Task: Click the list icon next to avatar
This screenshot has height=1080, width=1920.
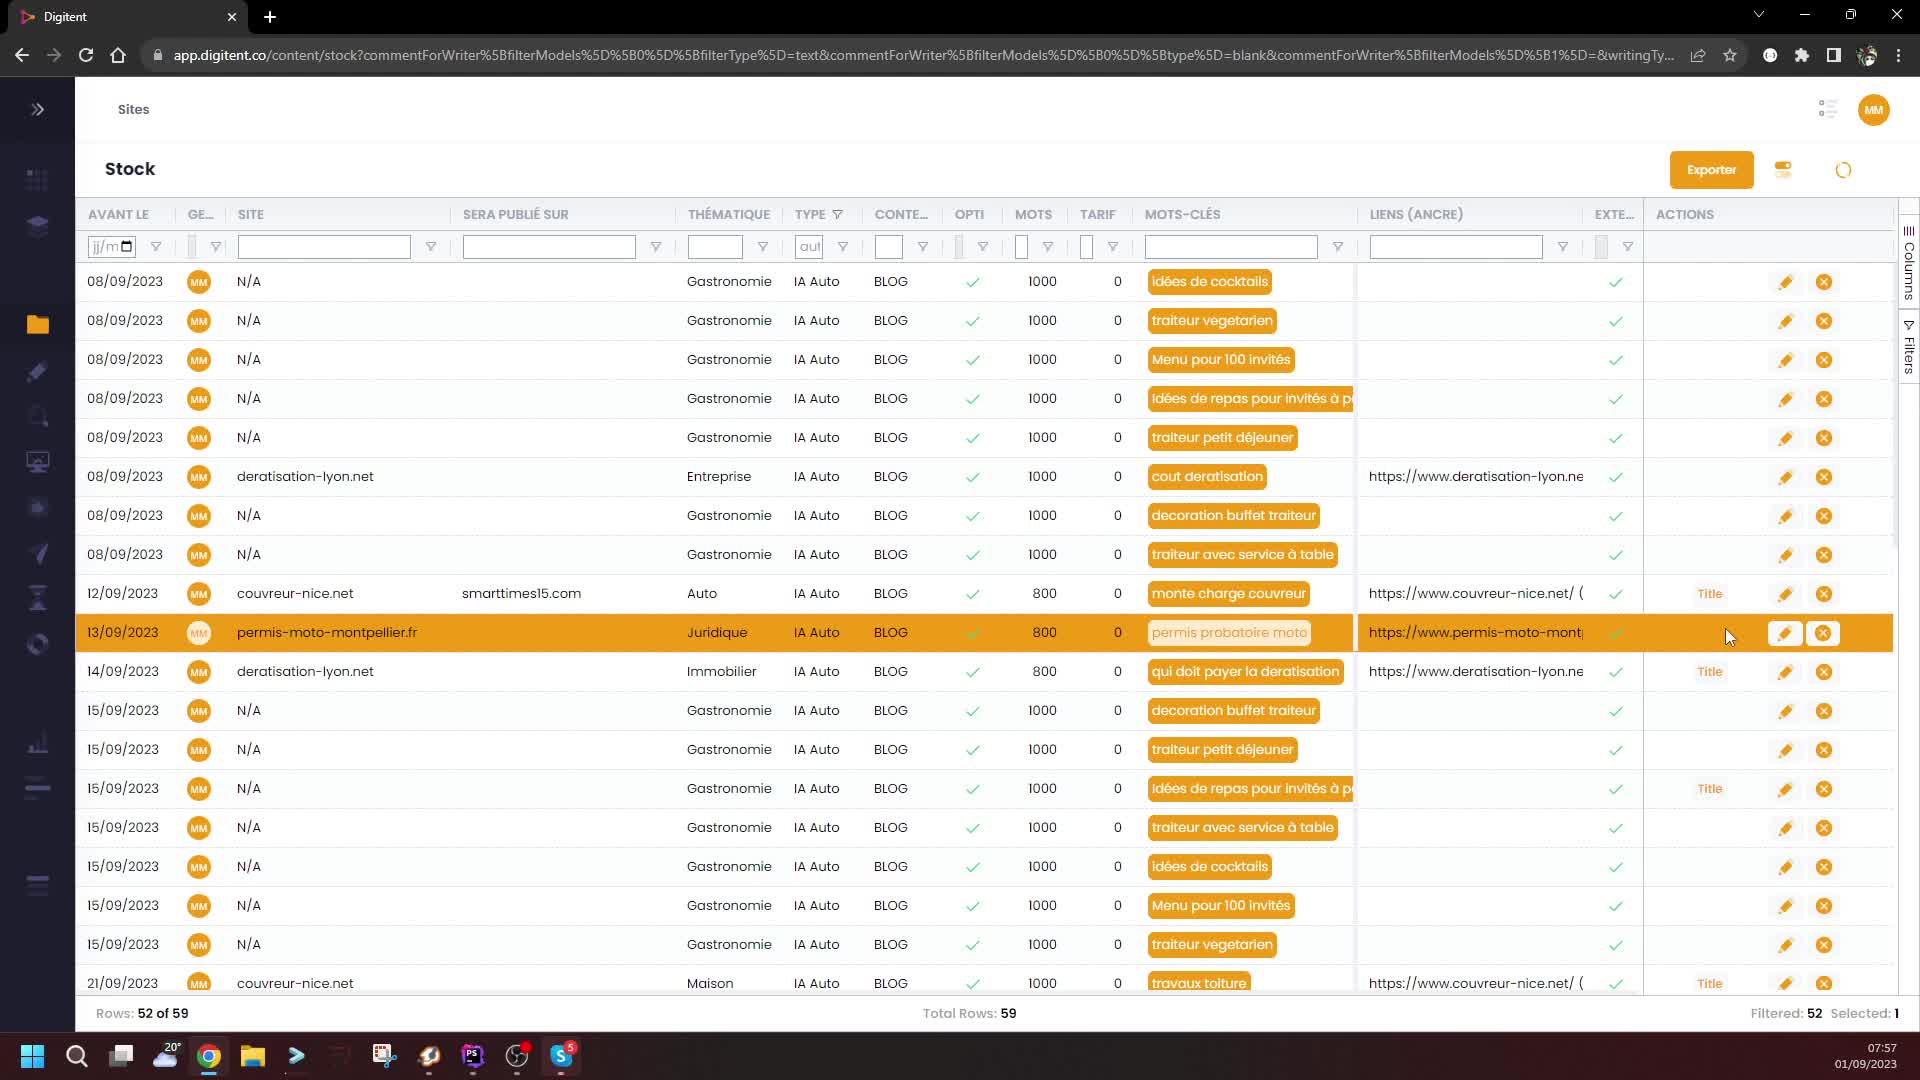Action: (1827, 109)
